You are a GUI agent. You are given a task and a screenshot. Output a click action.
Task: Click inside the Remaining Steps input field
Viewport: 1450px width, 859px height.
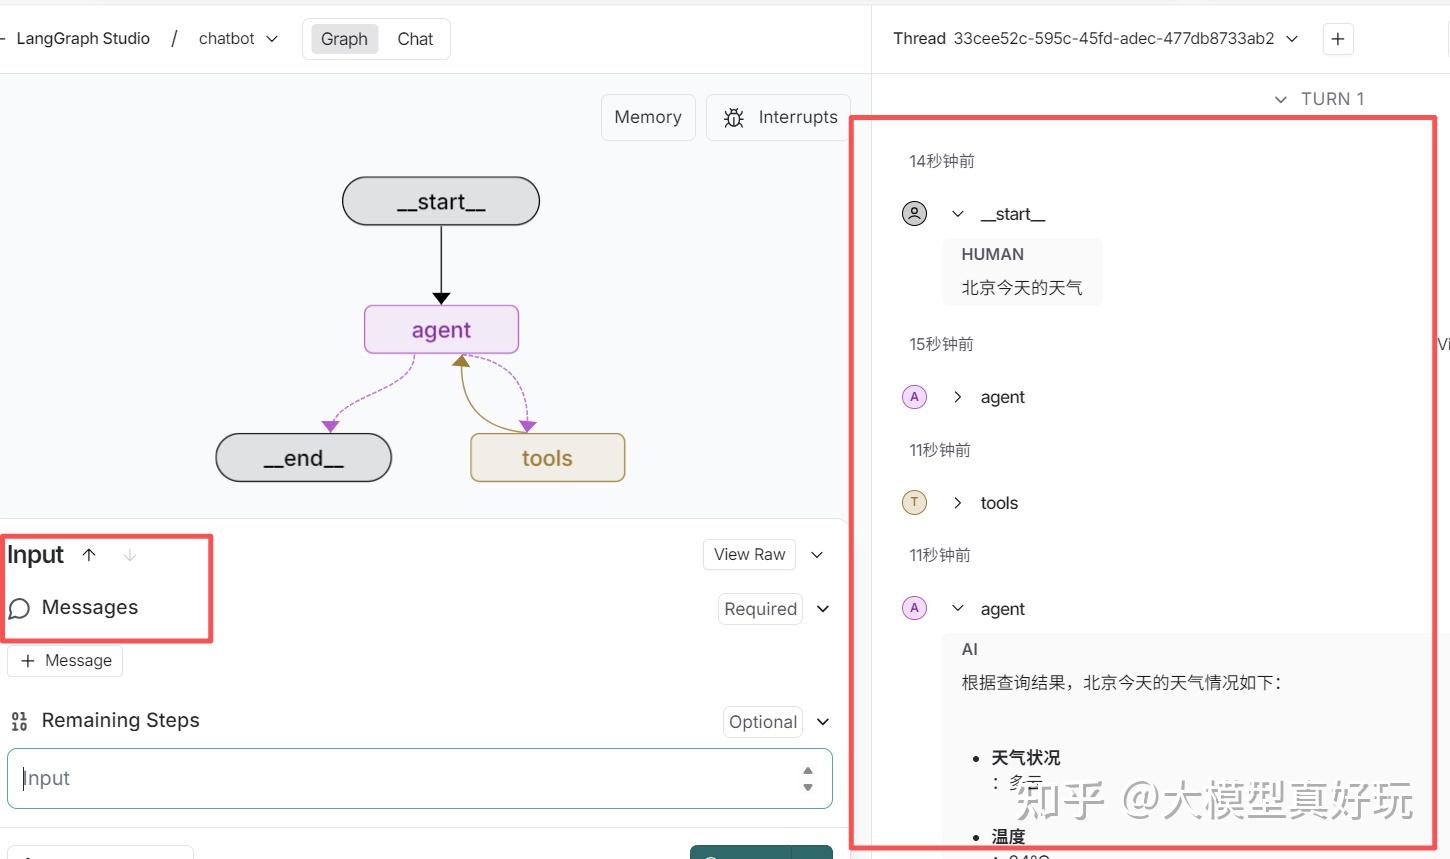coord(400,778)
